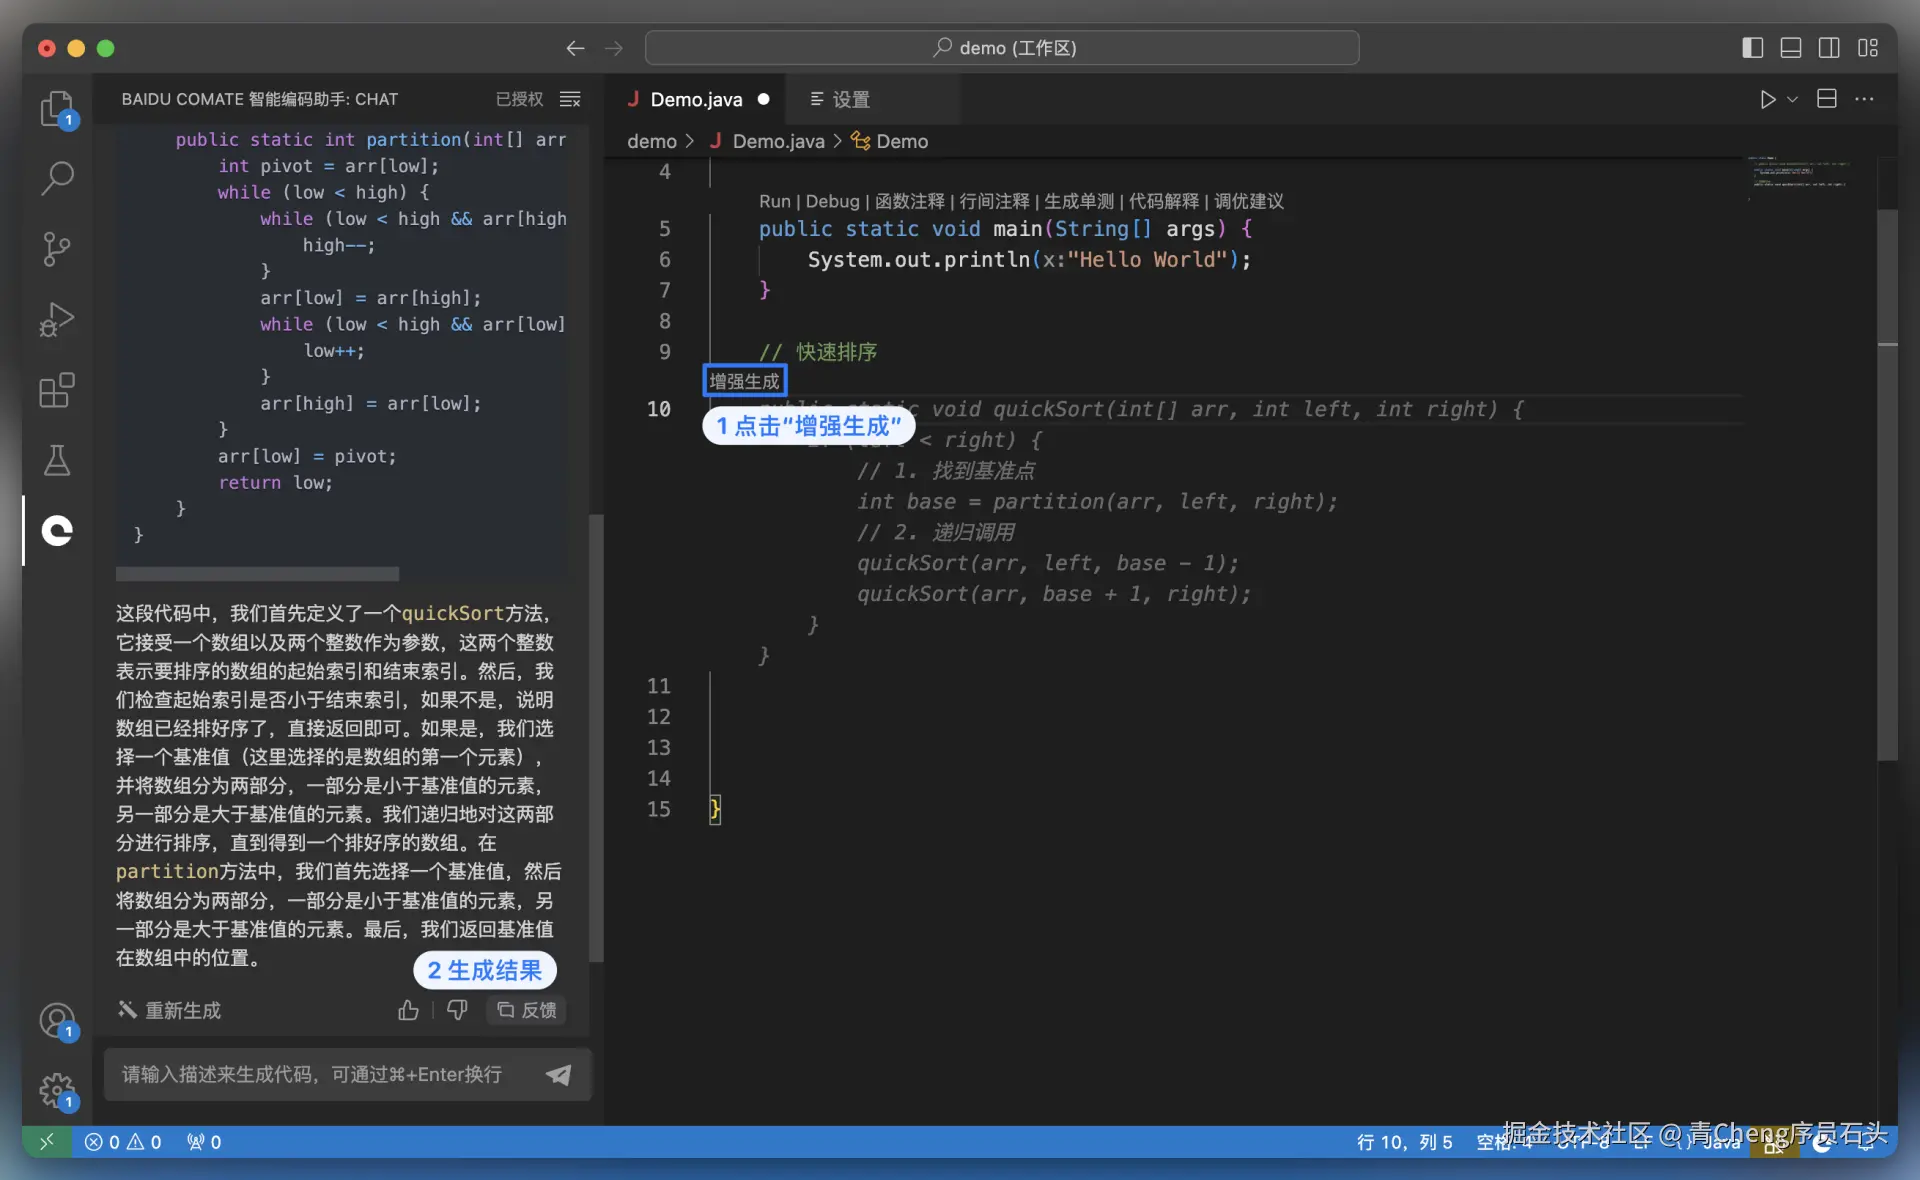Expand the run button dropdown arrow
Viewport: 1920px width, 1180px height.
point(1793,99)
